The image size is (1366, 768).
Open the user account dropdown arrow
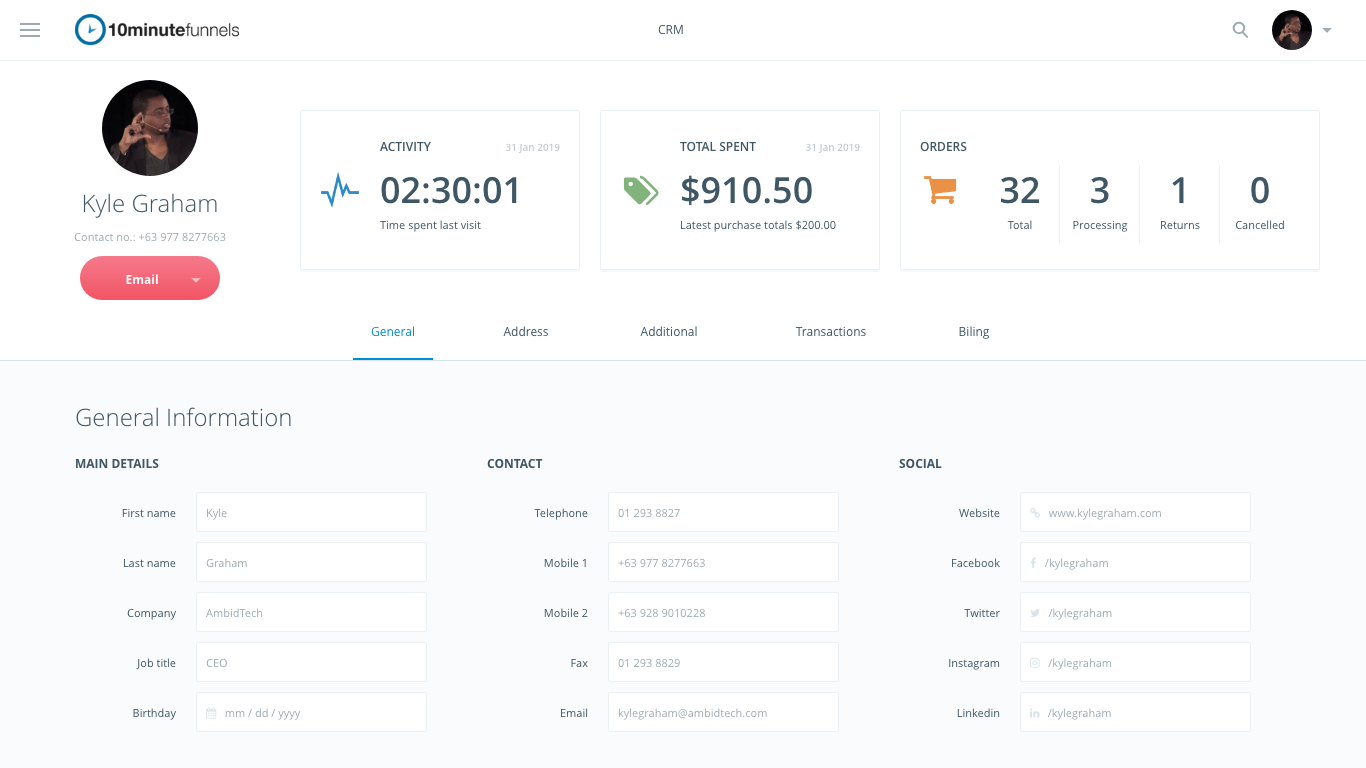pyautogui.click(x=1327, y=30)
